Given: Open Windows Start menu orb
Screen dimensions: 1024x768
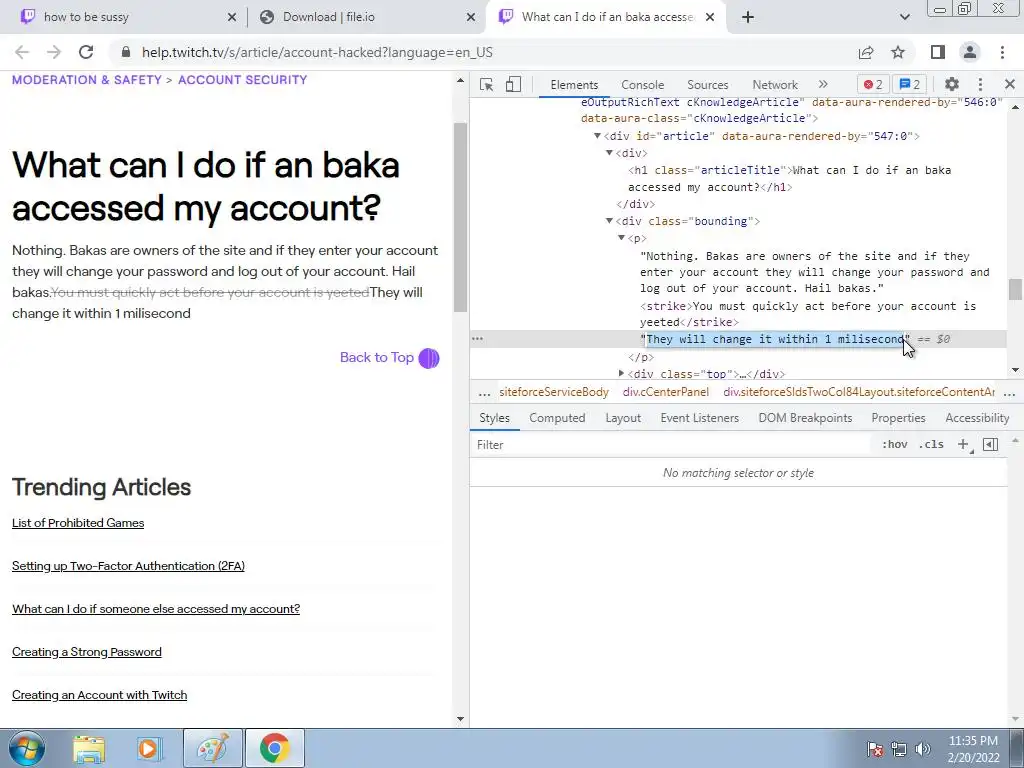Looking at the screenshot, I should point(27,748).
